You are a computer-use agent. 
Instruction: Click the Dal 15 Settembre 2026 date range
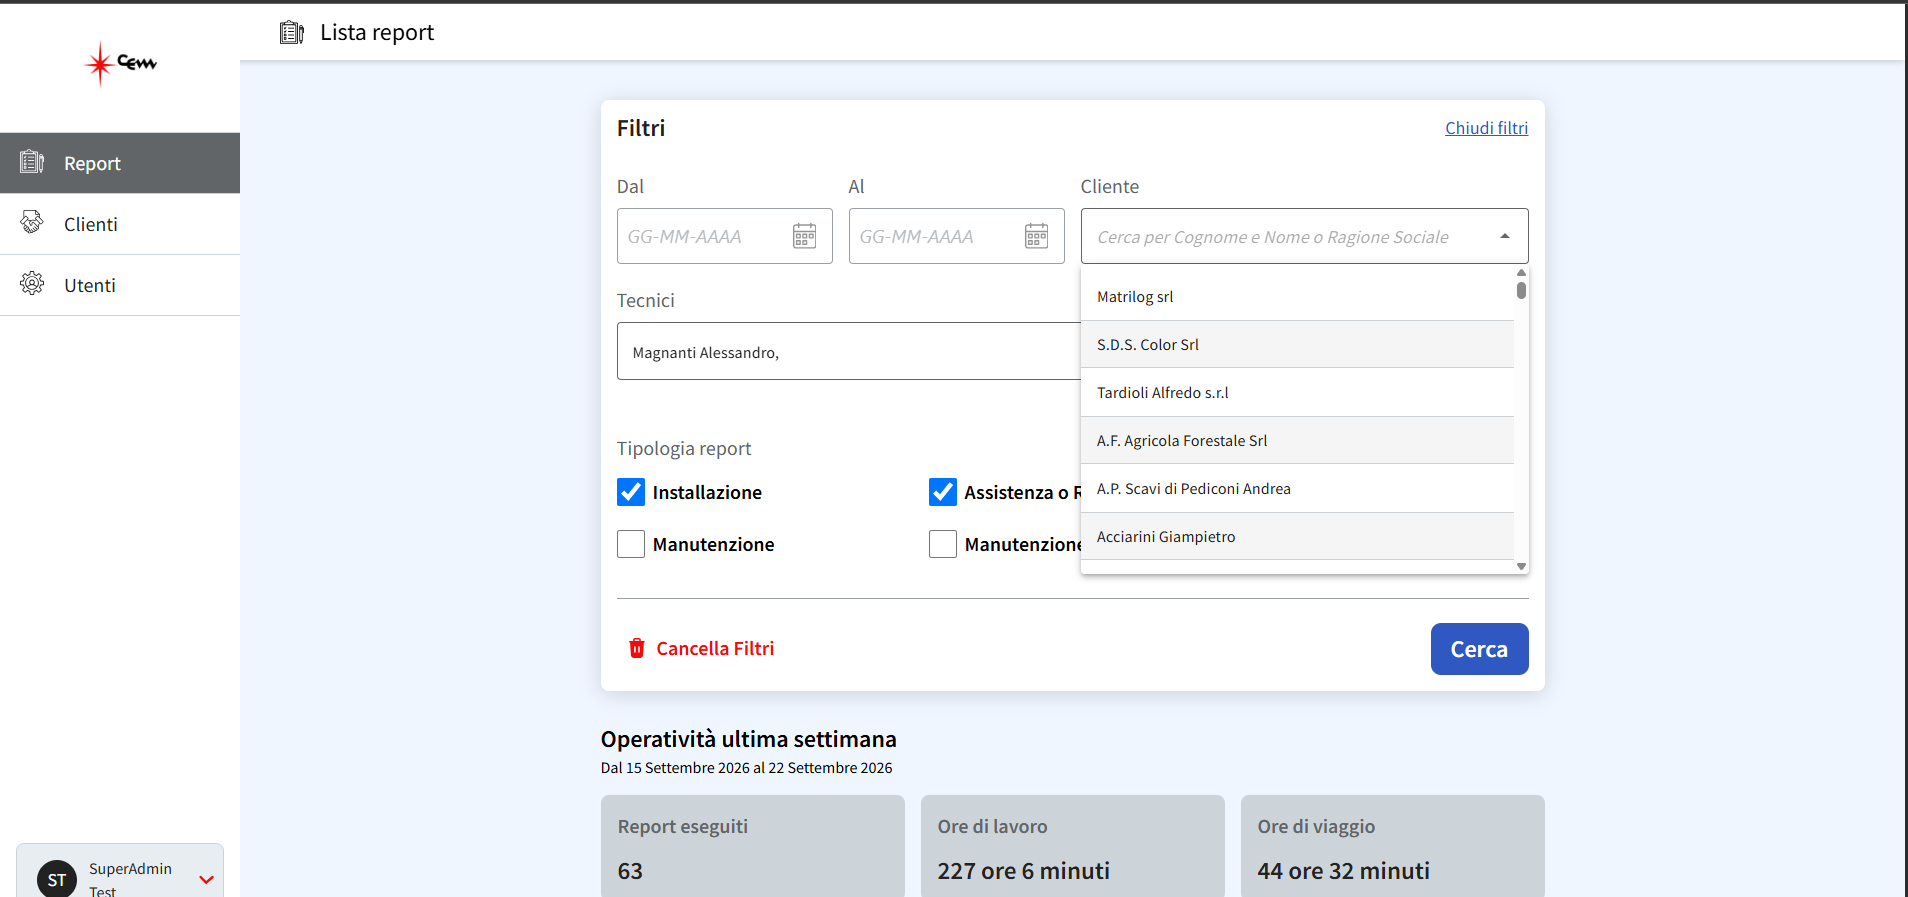(x=746, y=768)
